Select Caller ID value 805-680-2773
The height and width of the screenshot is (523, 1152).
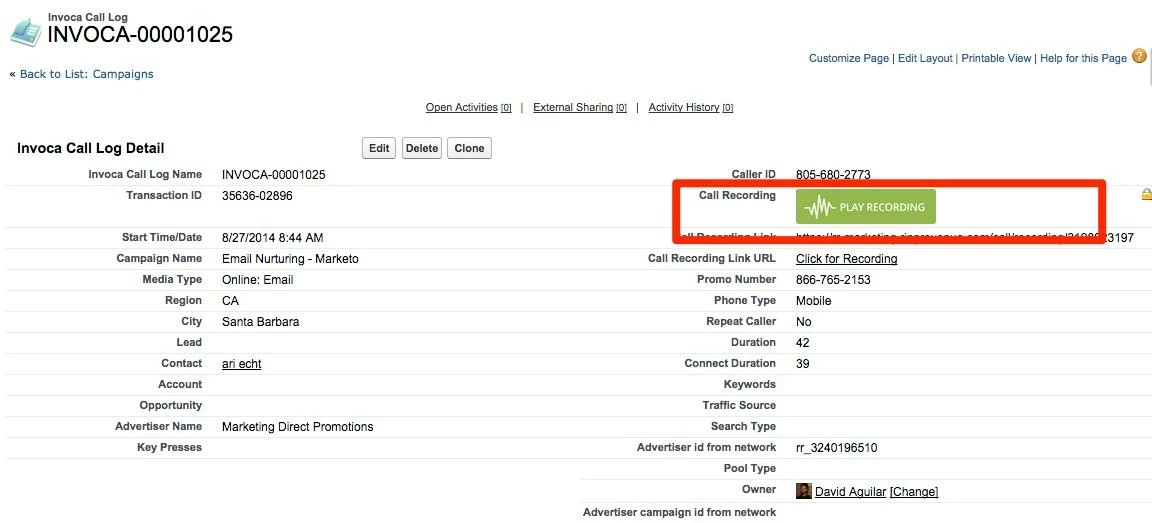coord(833,175)
